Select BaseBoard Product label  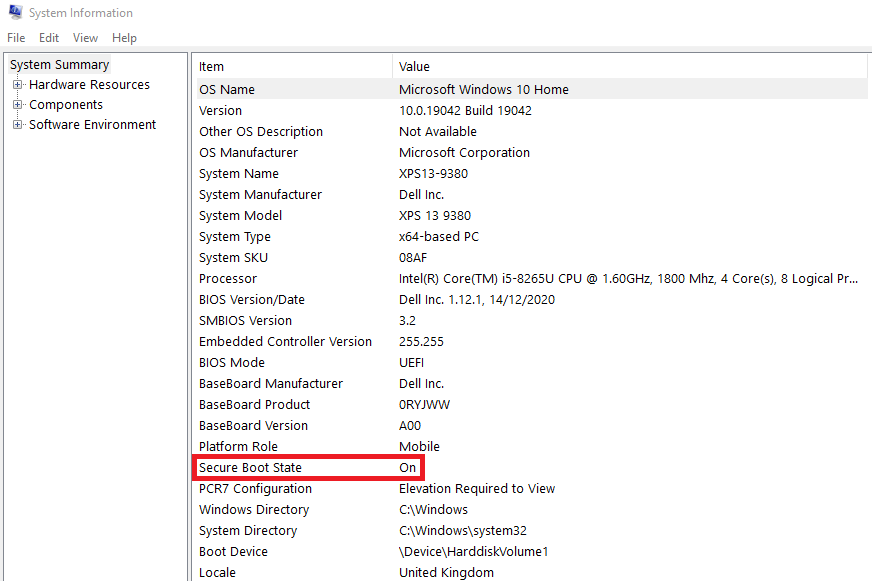(x=255, y=405)
